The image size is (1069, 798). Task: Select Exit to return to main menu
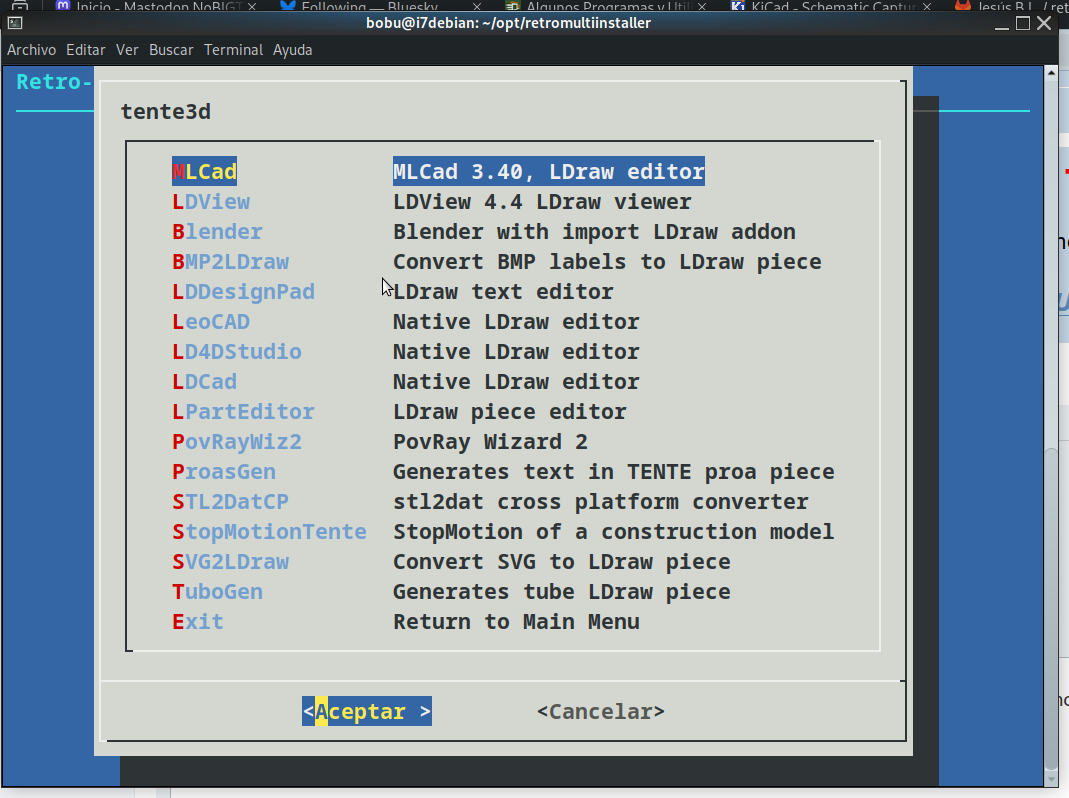pyautogui.click(x=198, y=622)
